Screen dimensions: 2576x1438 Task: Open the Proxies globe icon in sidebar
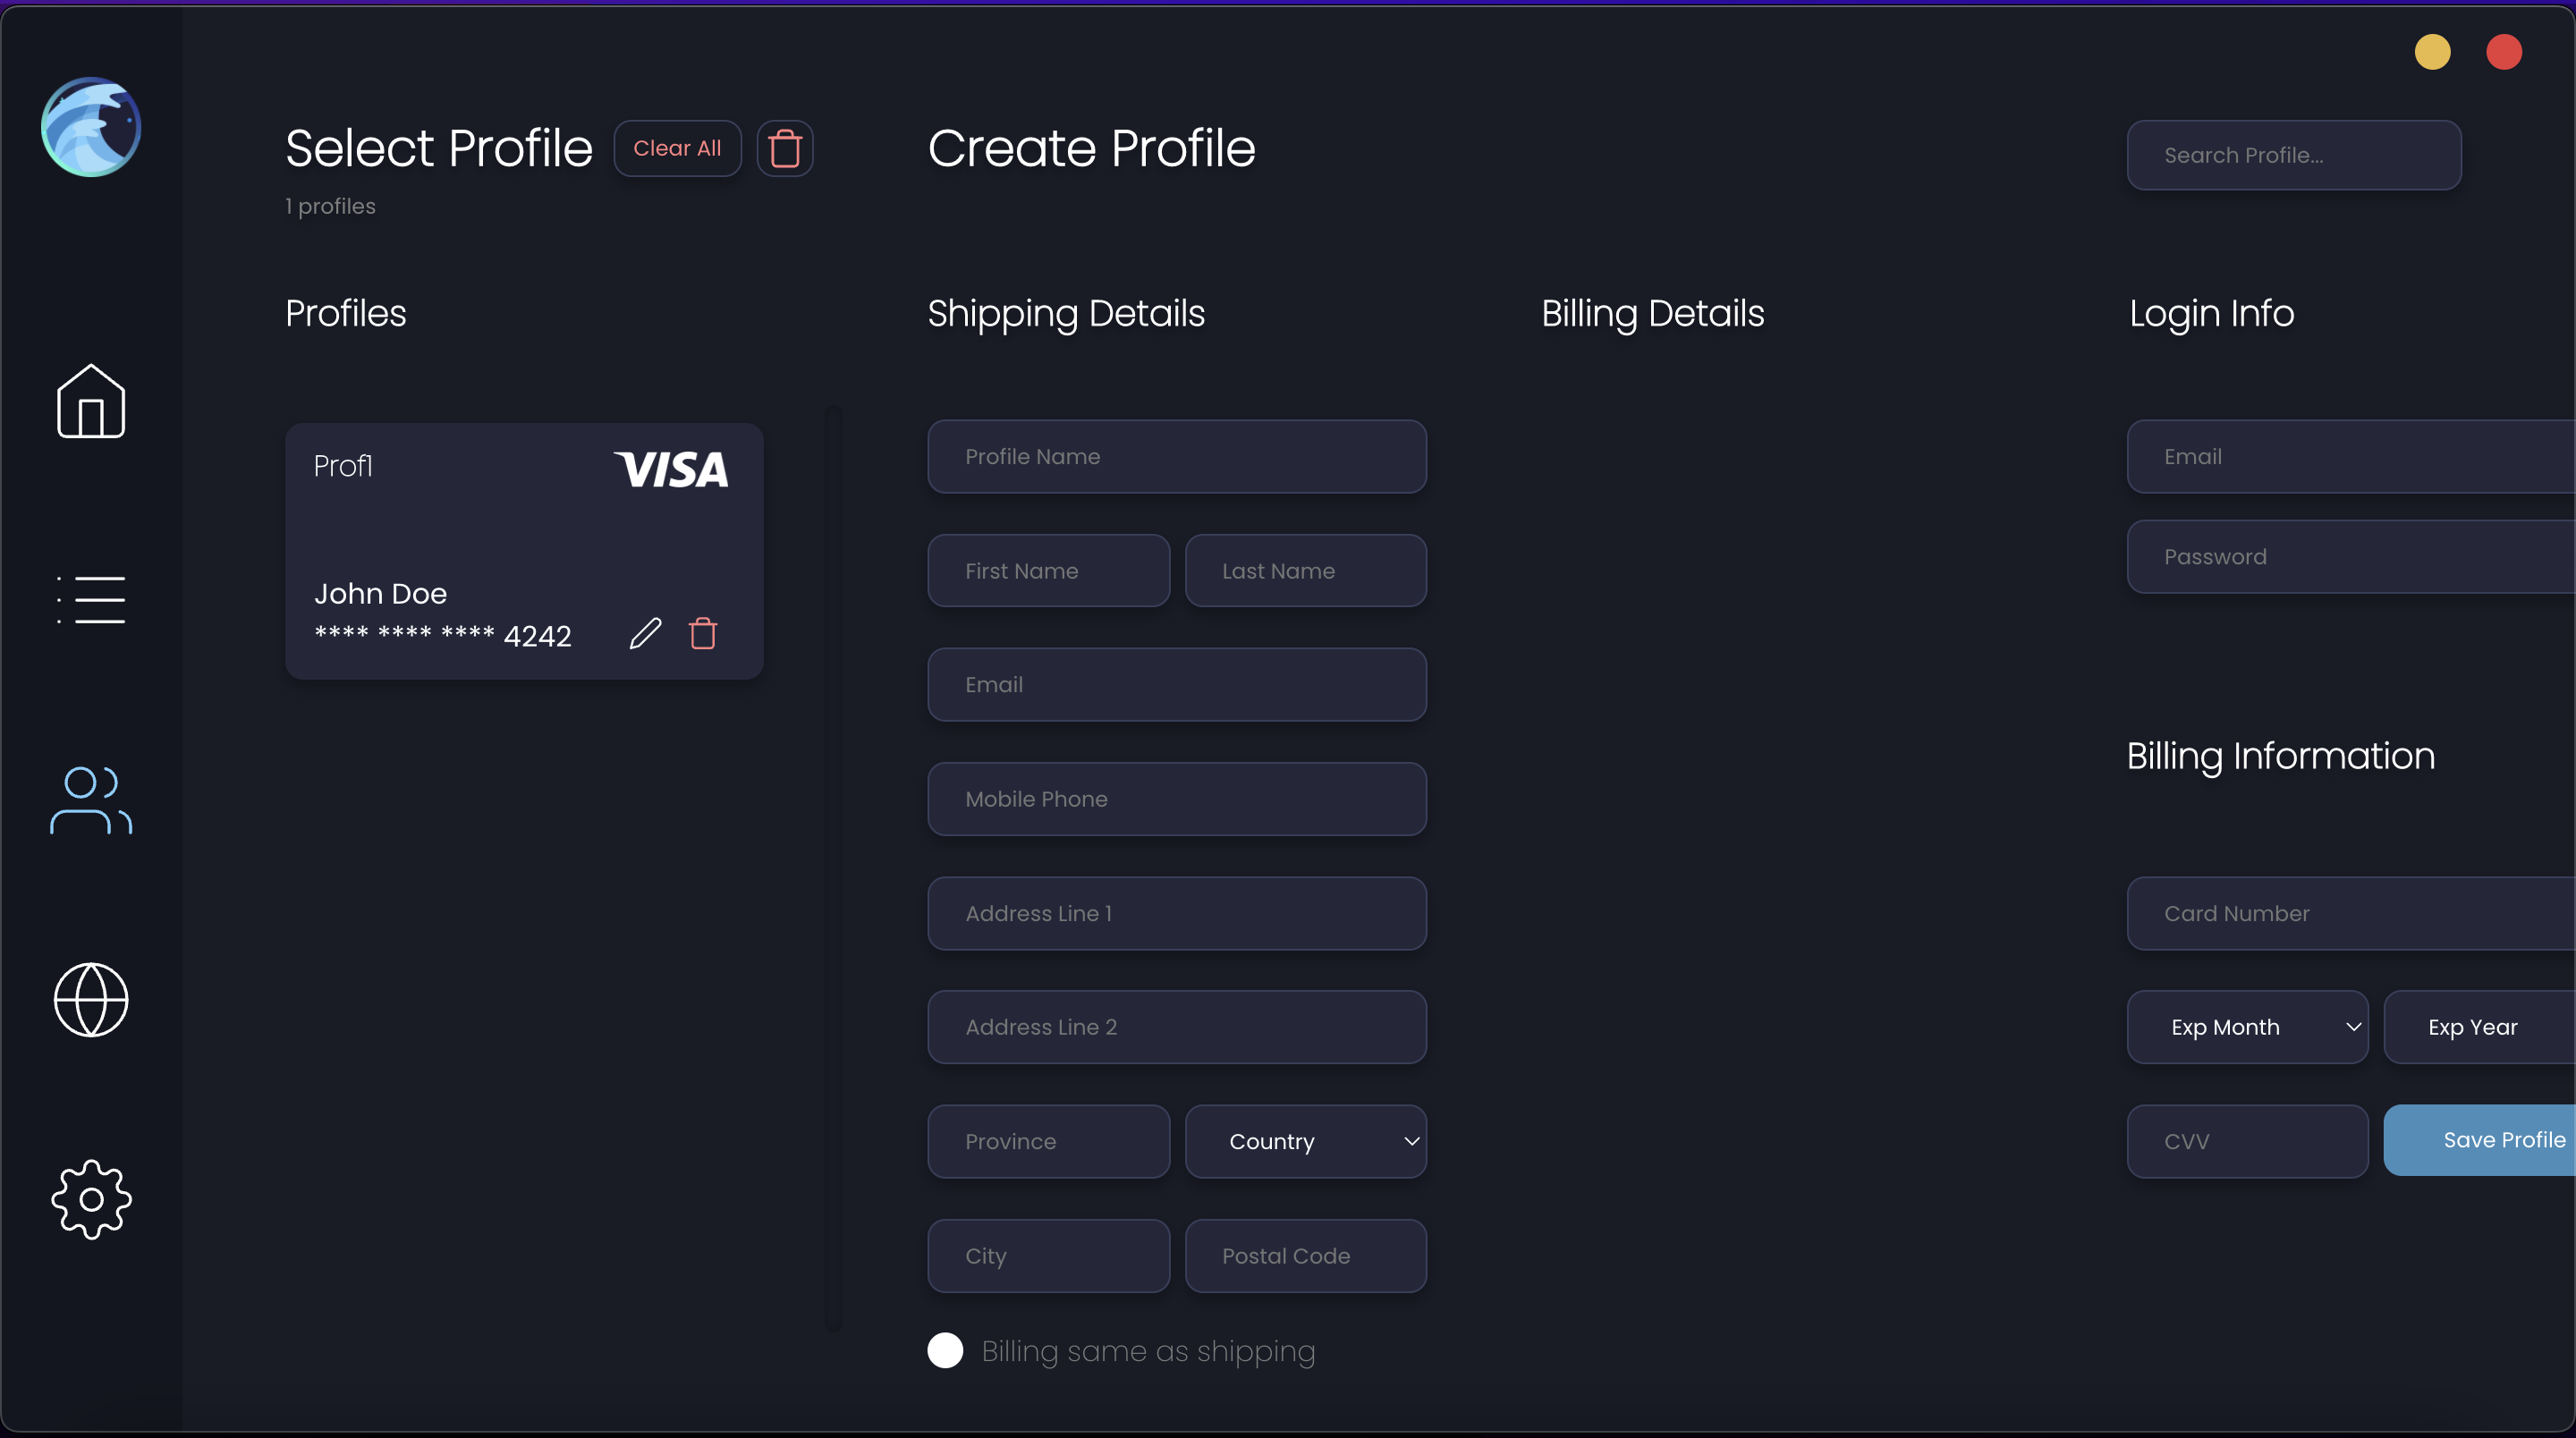[x=91, y=1000]
